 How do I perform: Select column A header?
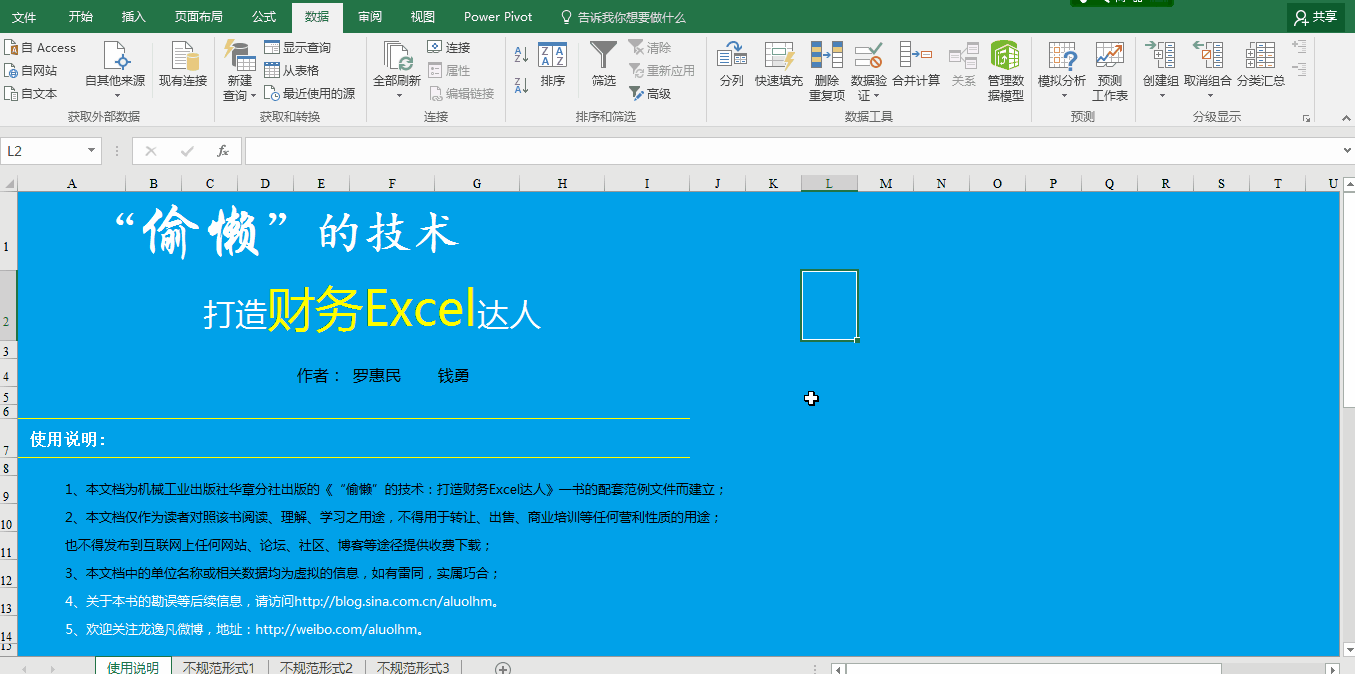71,184
